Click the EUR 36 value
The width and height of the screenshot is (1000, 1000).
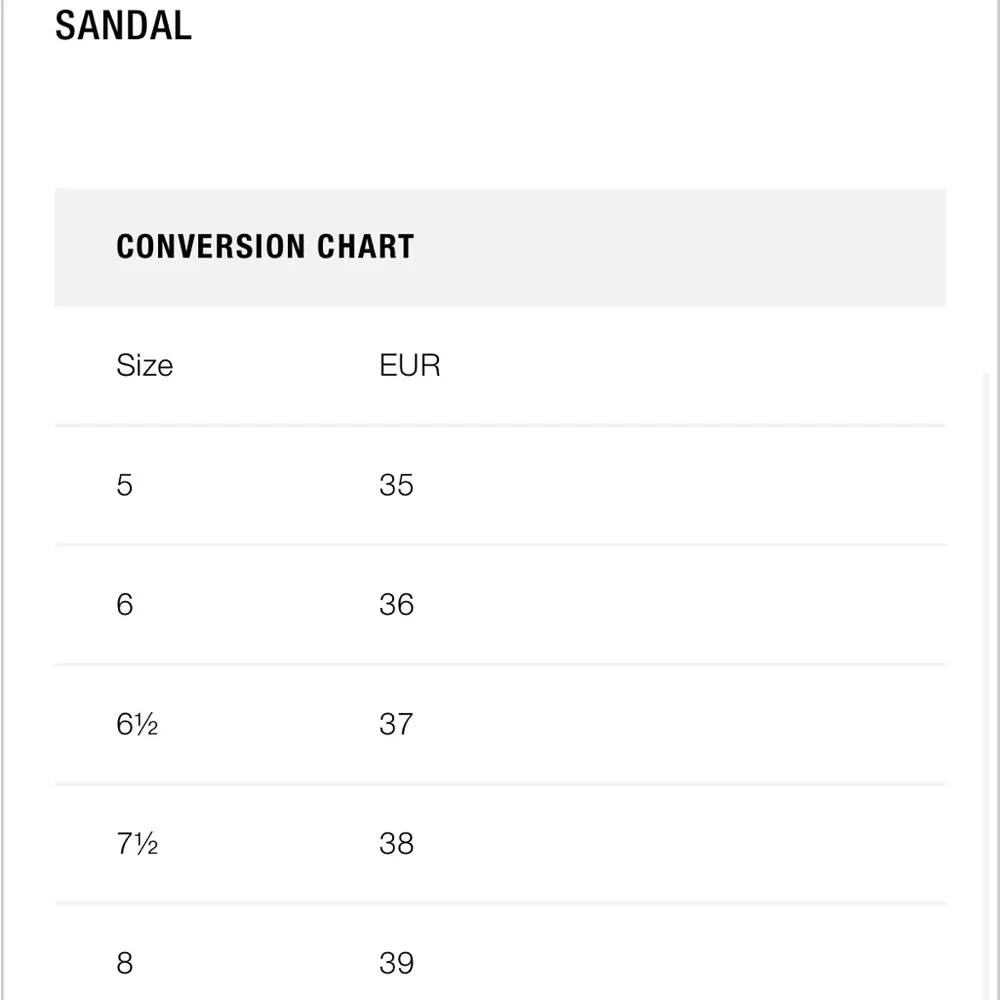[396, 604]
